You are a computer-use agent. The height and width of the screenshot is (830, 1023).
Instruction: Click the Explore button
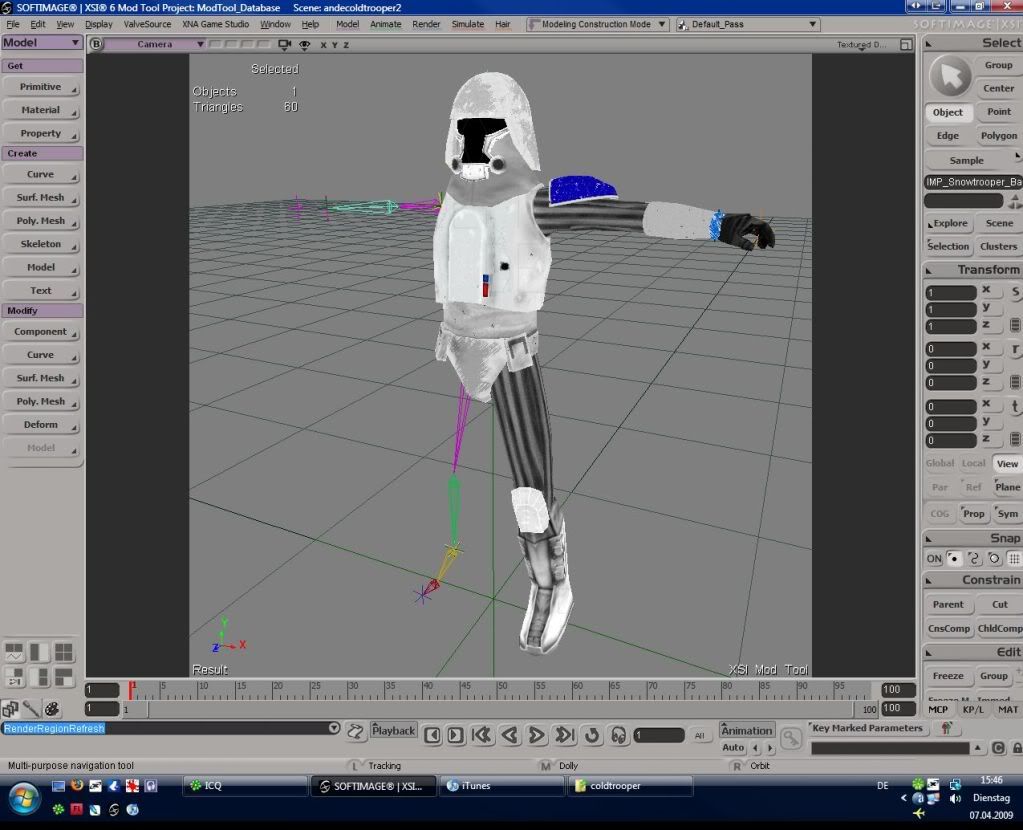click(948, 223)
